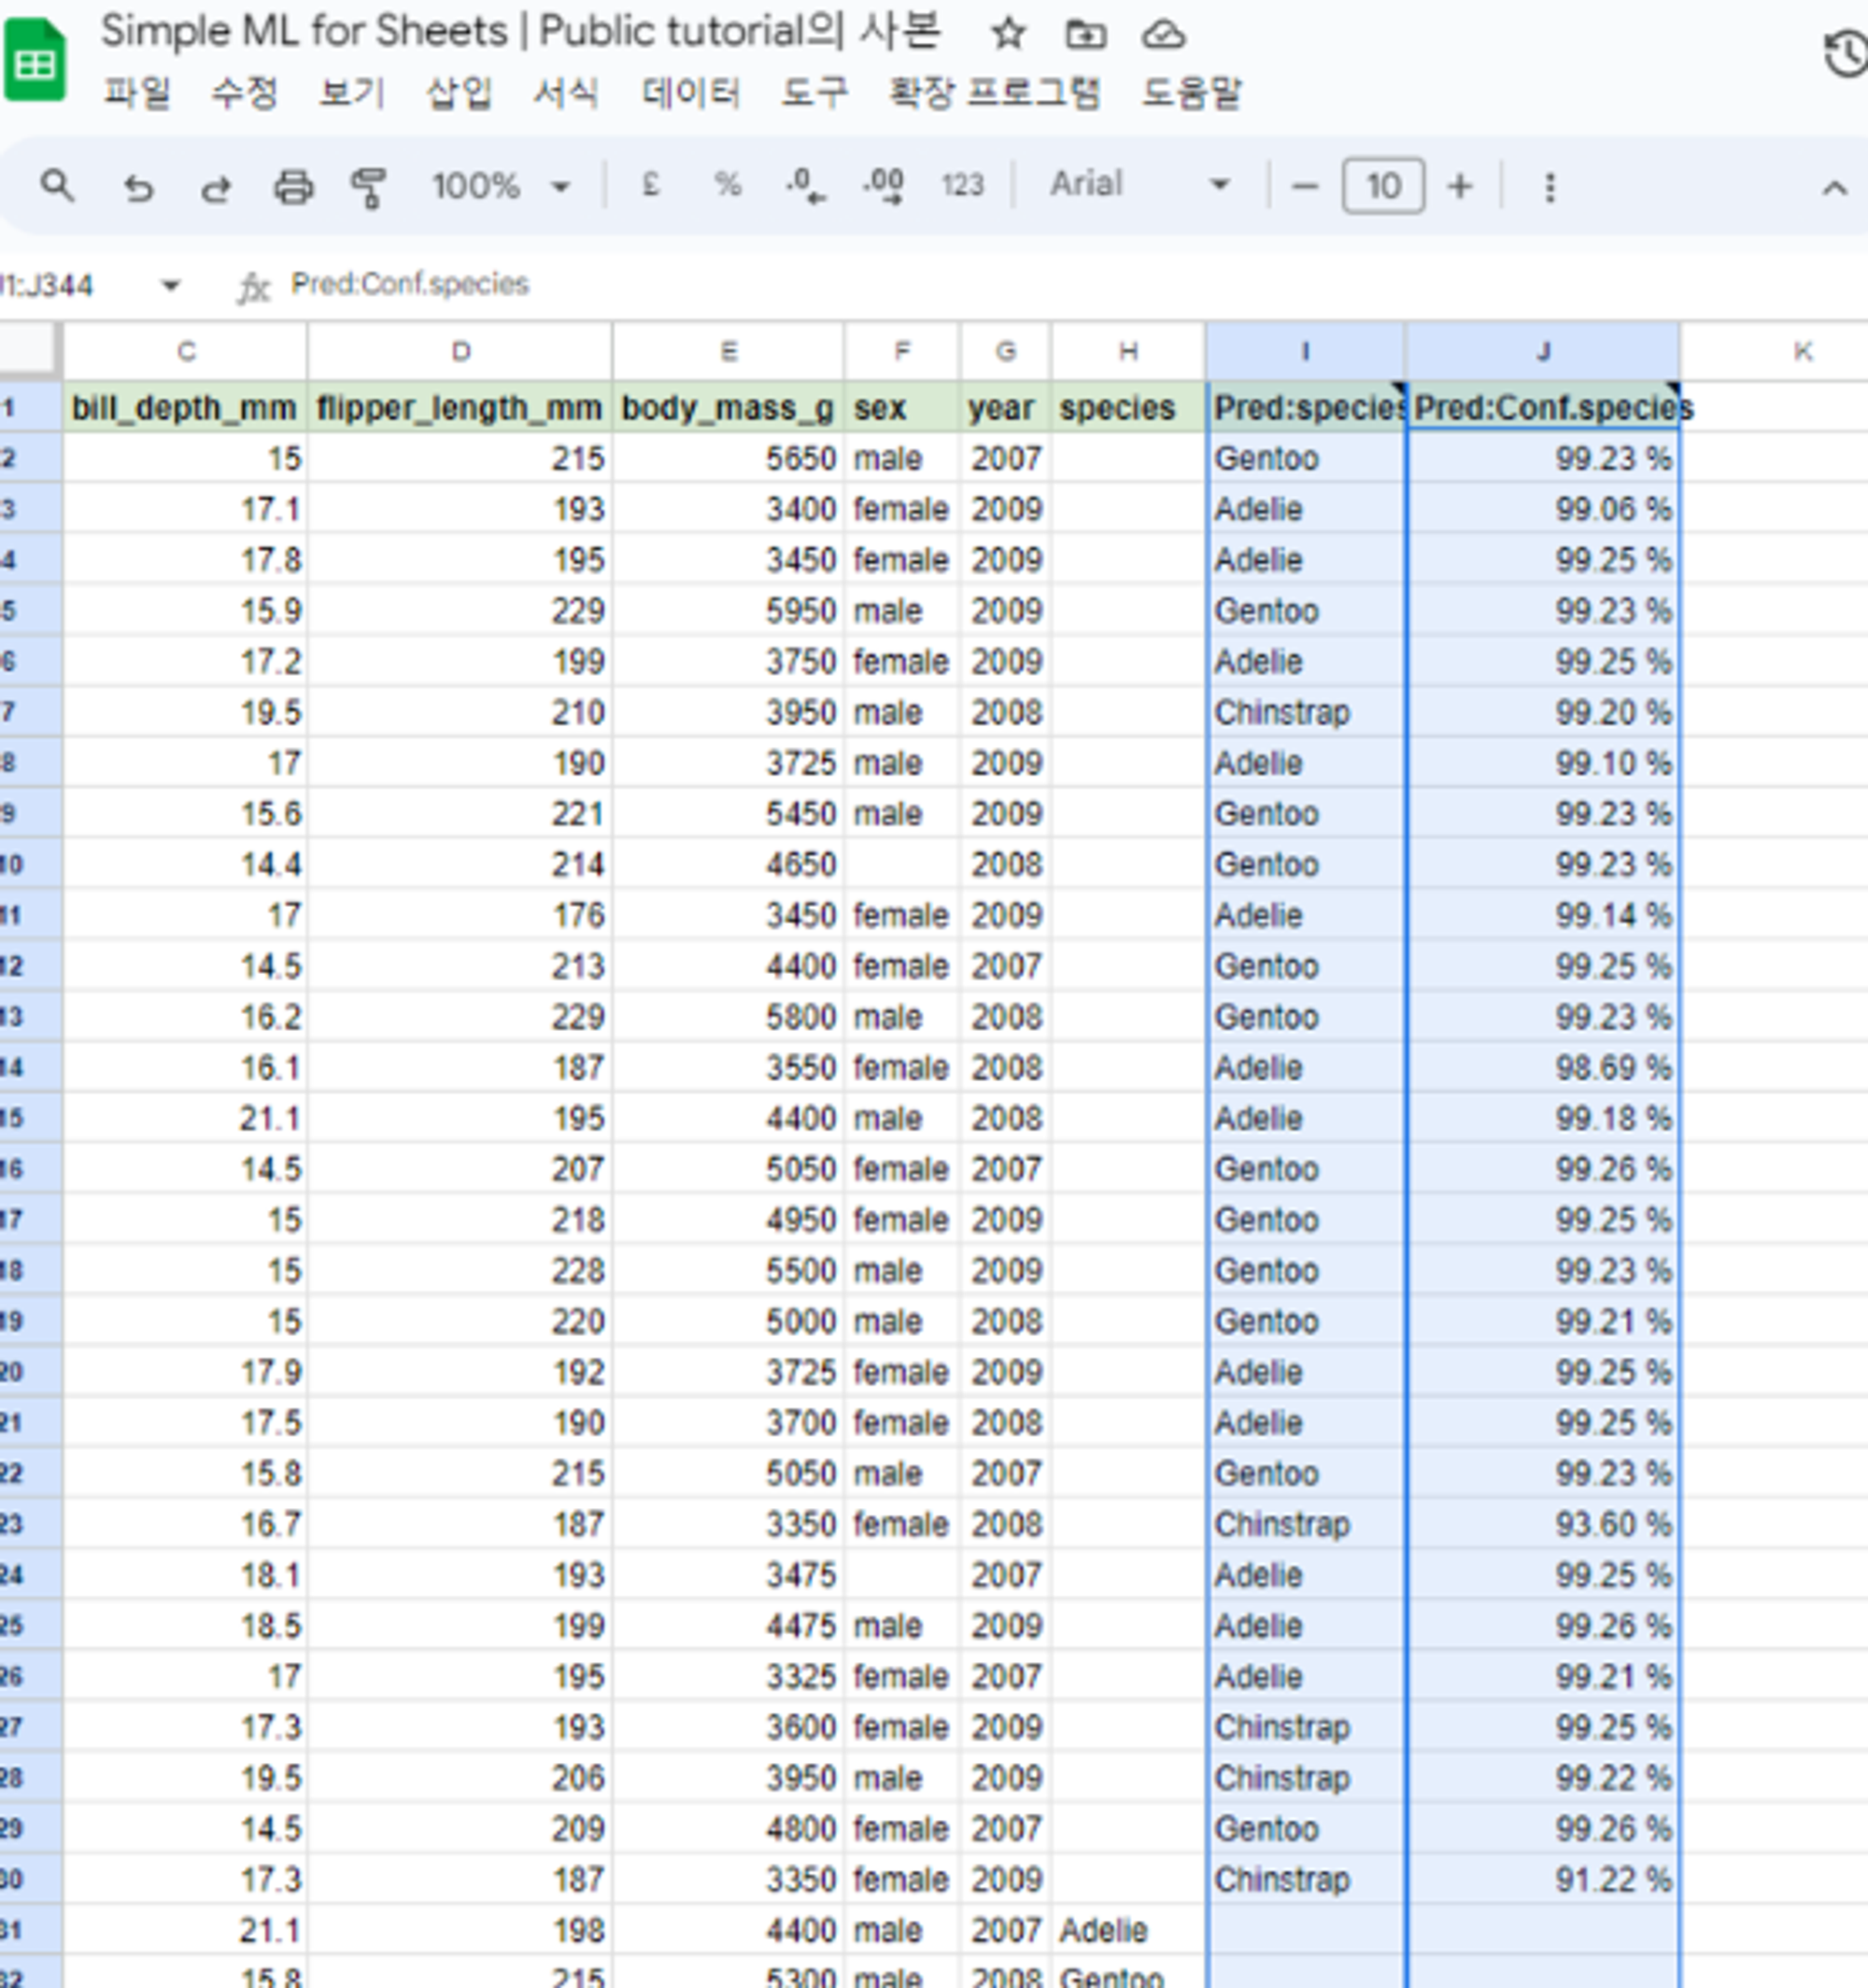Activate the paint format tool
The width and height of the screenshot is (1868, 1988).
(x=368, y=187)
